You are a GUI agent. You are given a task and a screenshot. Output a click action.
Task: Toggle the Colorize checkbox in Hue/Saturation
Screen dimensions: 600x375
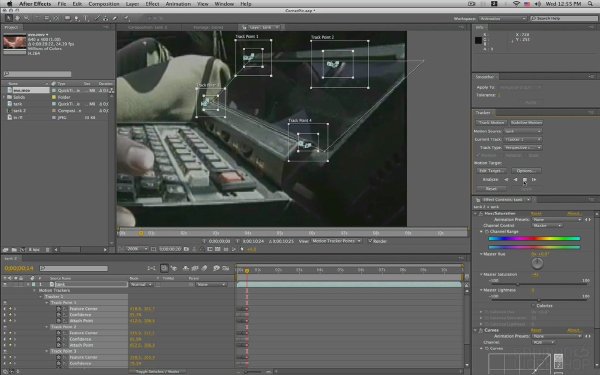click(533, 306)
